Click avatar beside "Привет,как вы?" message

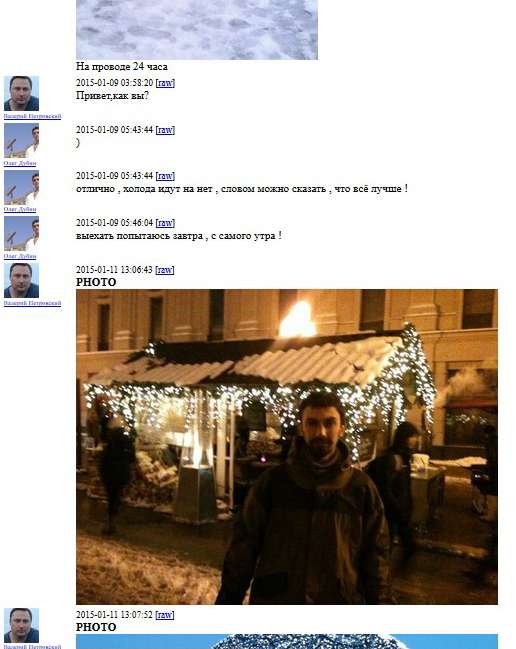pyautogui.click(x=22, y=94)
